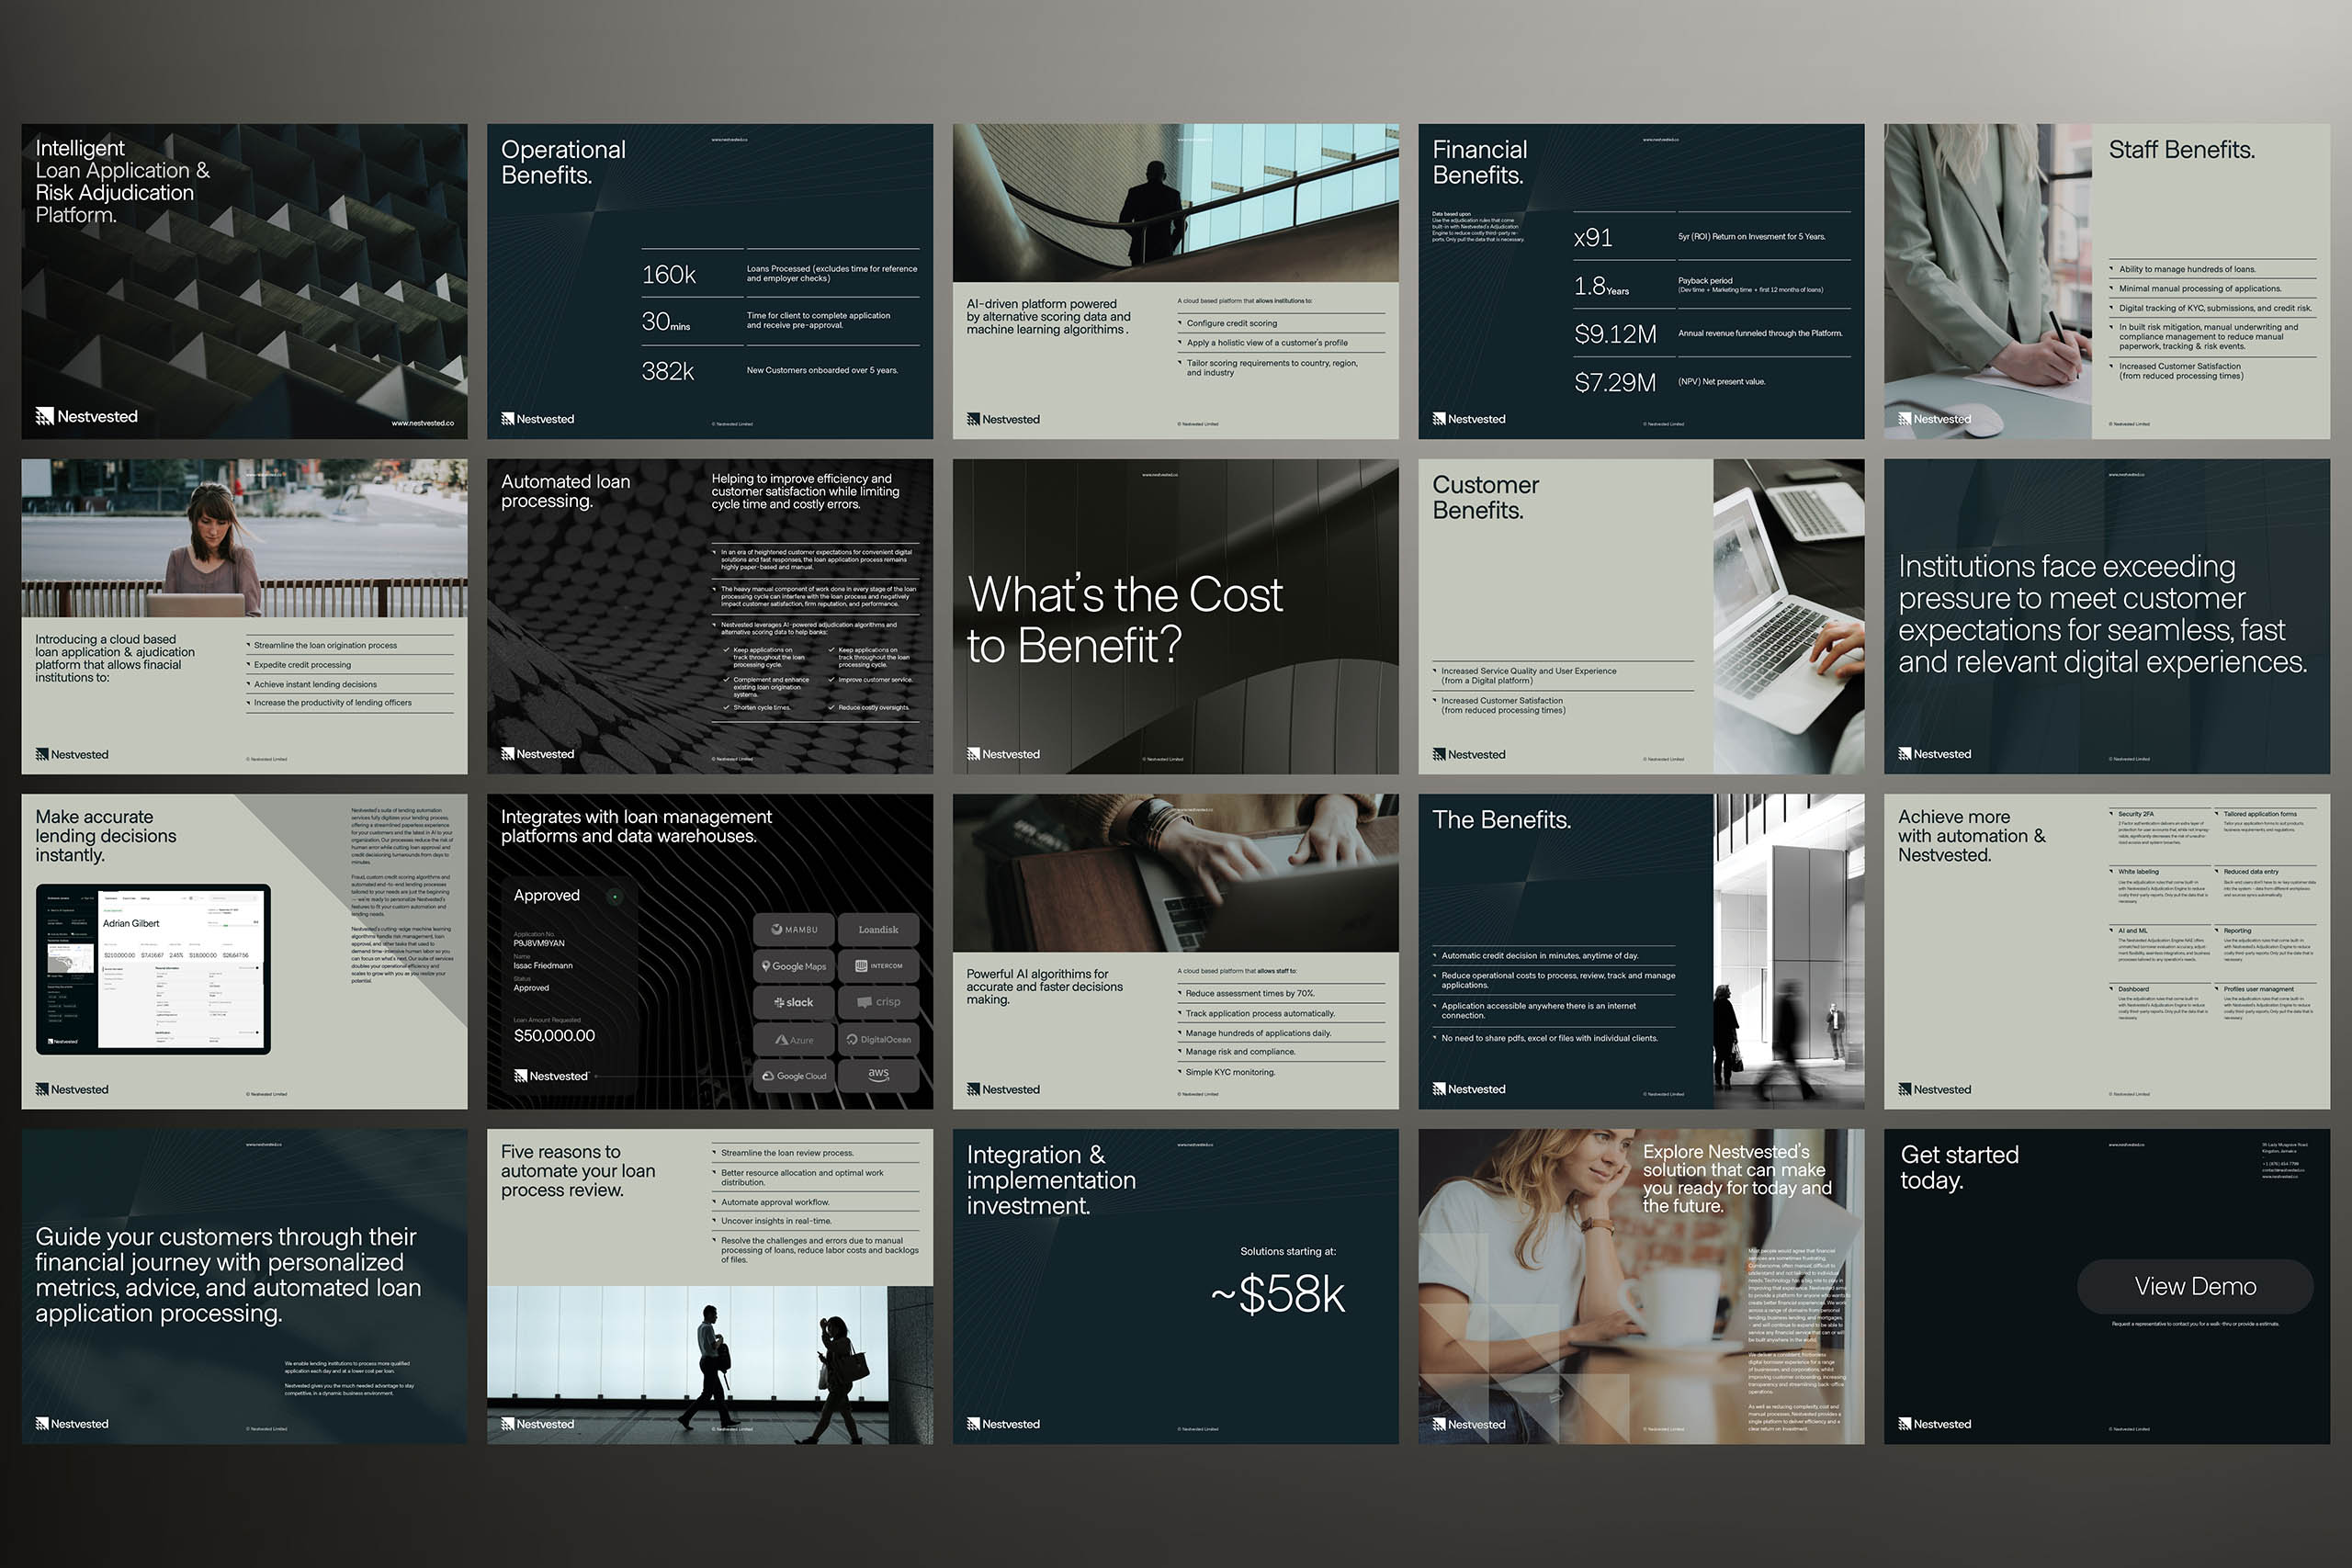This screenshot has width=2352, height=1568.
Task: Expand the Increase the productivity of lending officers arrow
Action: [x=248, y=703]
